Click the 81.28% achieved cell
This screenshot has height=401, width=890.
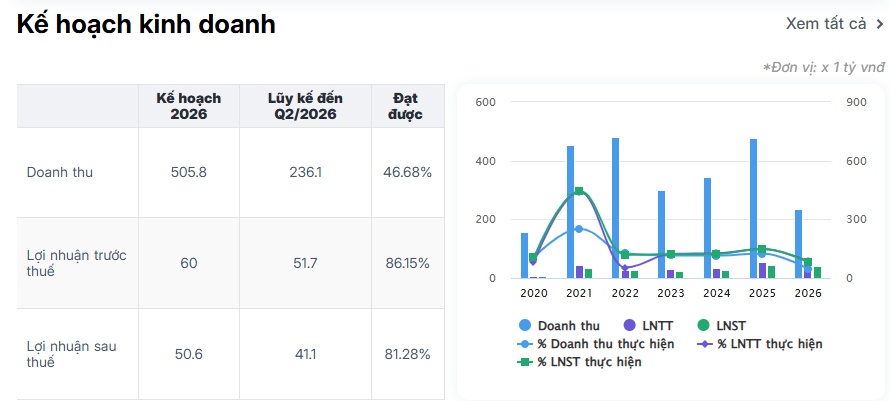(408, 354)
